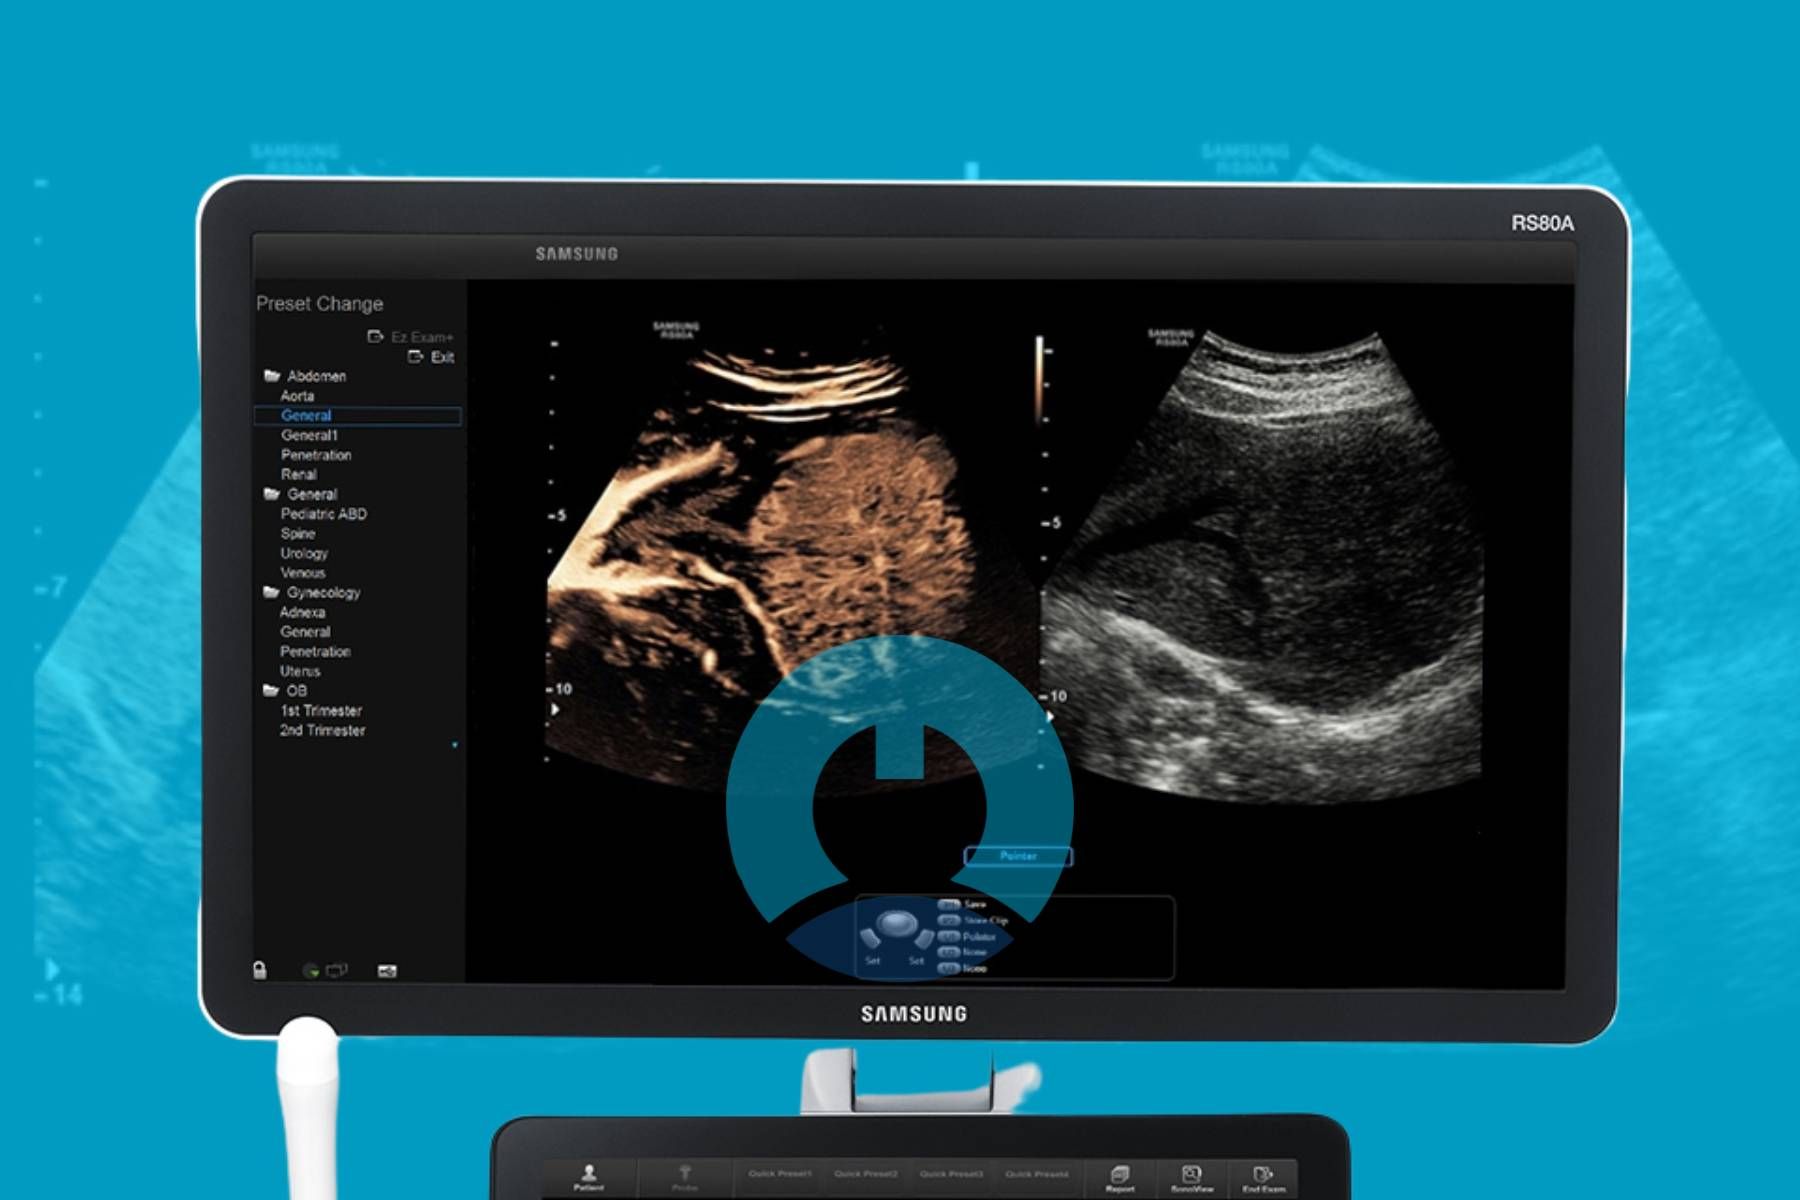This screenshot has height=1200, width=1800.
Task: Select the Renal preset
Action: tap(298, 474)
